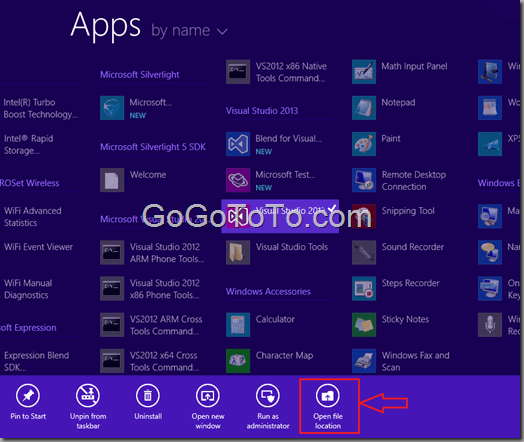Click the Open file location icon
Image resolution: width=524 pixels, height=442 pixels.
pyautogui.click(x=328, y=396)
